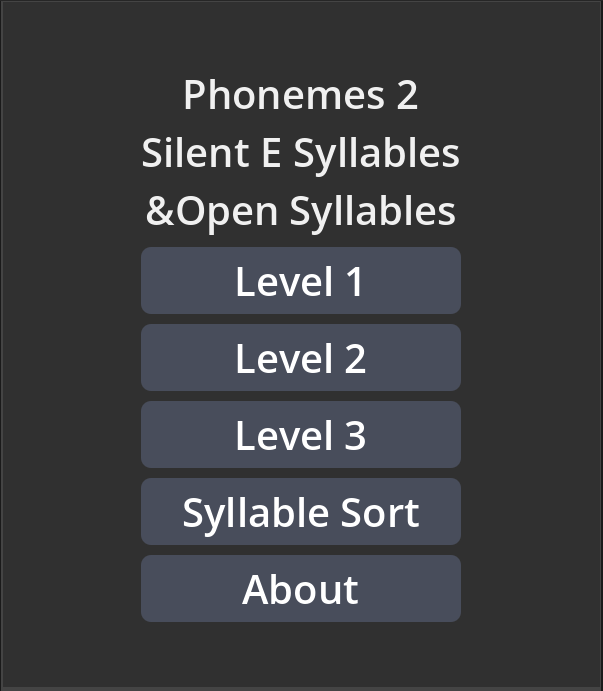The image size is (603, 691).
Task: Pick Syllable Sort from the main menu
Action: (x=301, y=512)
